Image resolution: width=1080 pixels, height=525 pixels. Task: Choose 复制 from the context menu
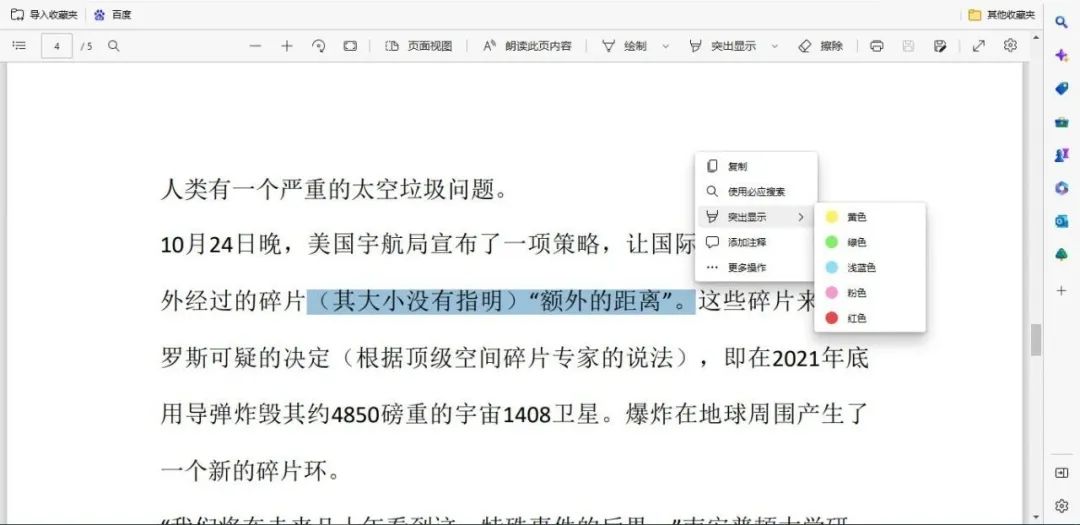point(756,167)
